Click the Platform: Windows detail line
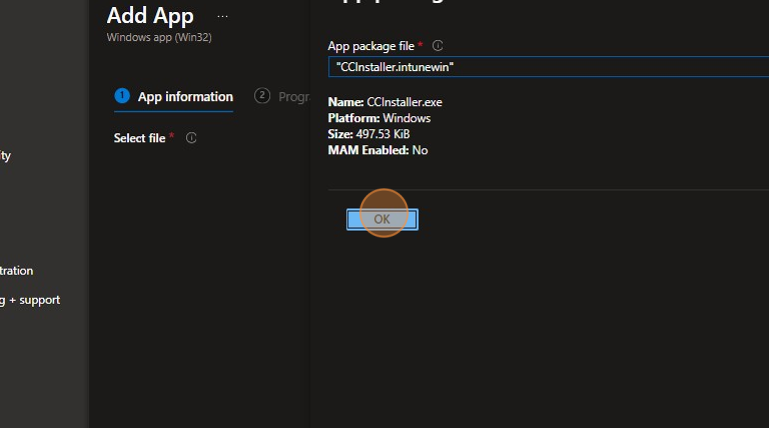769x428 pixels. 379,118
